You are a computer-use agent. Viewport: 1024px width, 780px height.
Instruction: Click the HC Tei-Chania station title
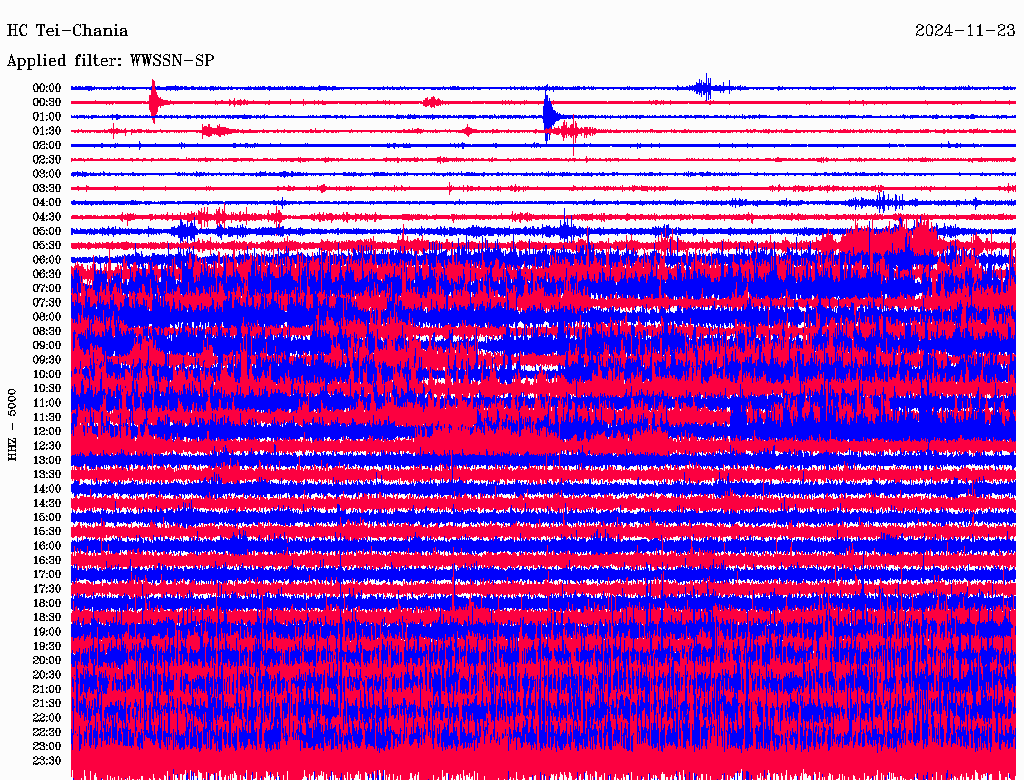68,31
